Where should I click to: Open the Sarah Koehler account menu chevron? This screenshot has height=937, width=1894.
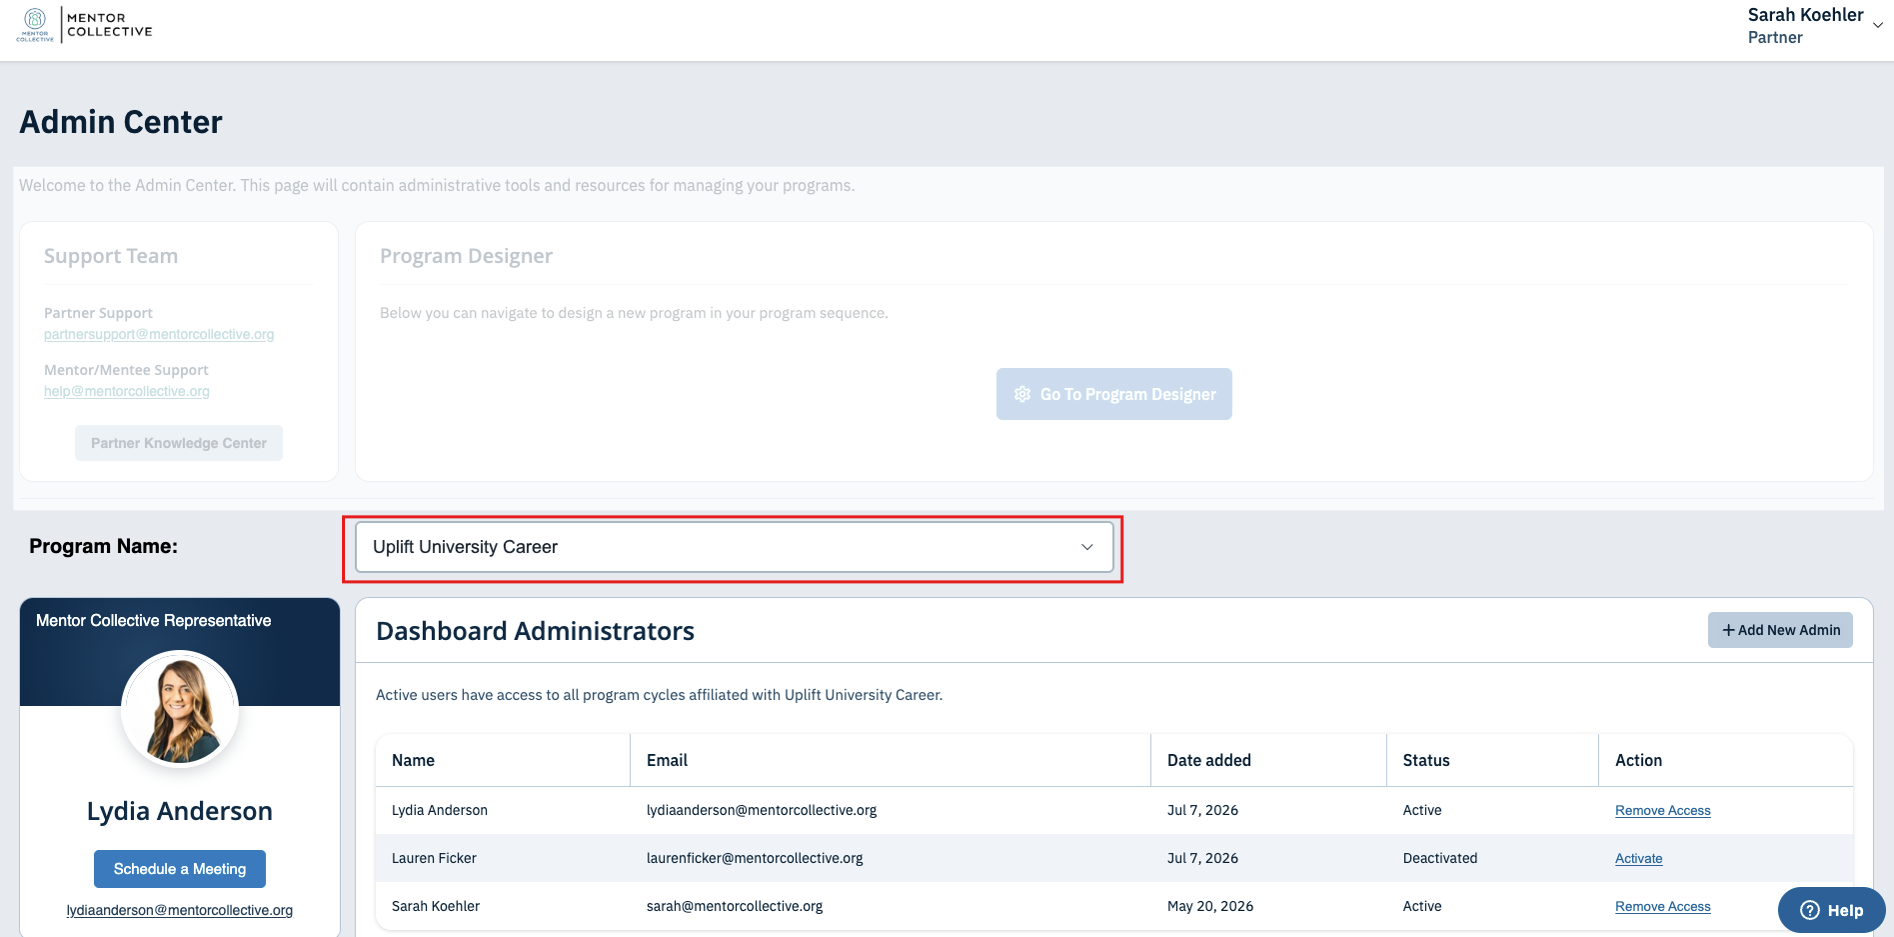[x=1878, y=26]
